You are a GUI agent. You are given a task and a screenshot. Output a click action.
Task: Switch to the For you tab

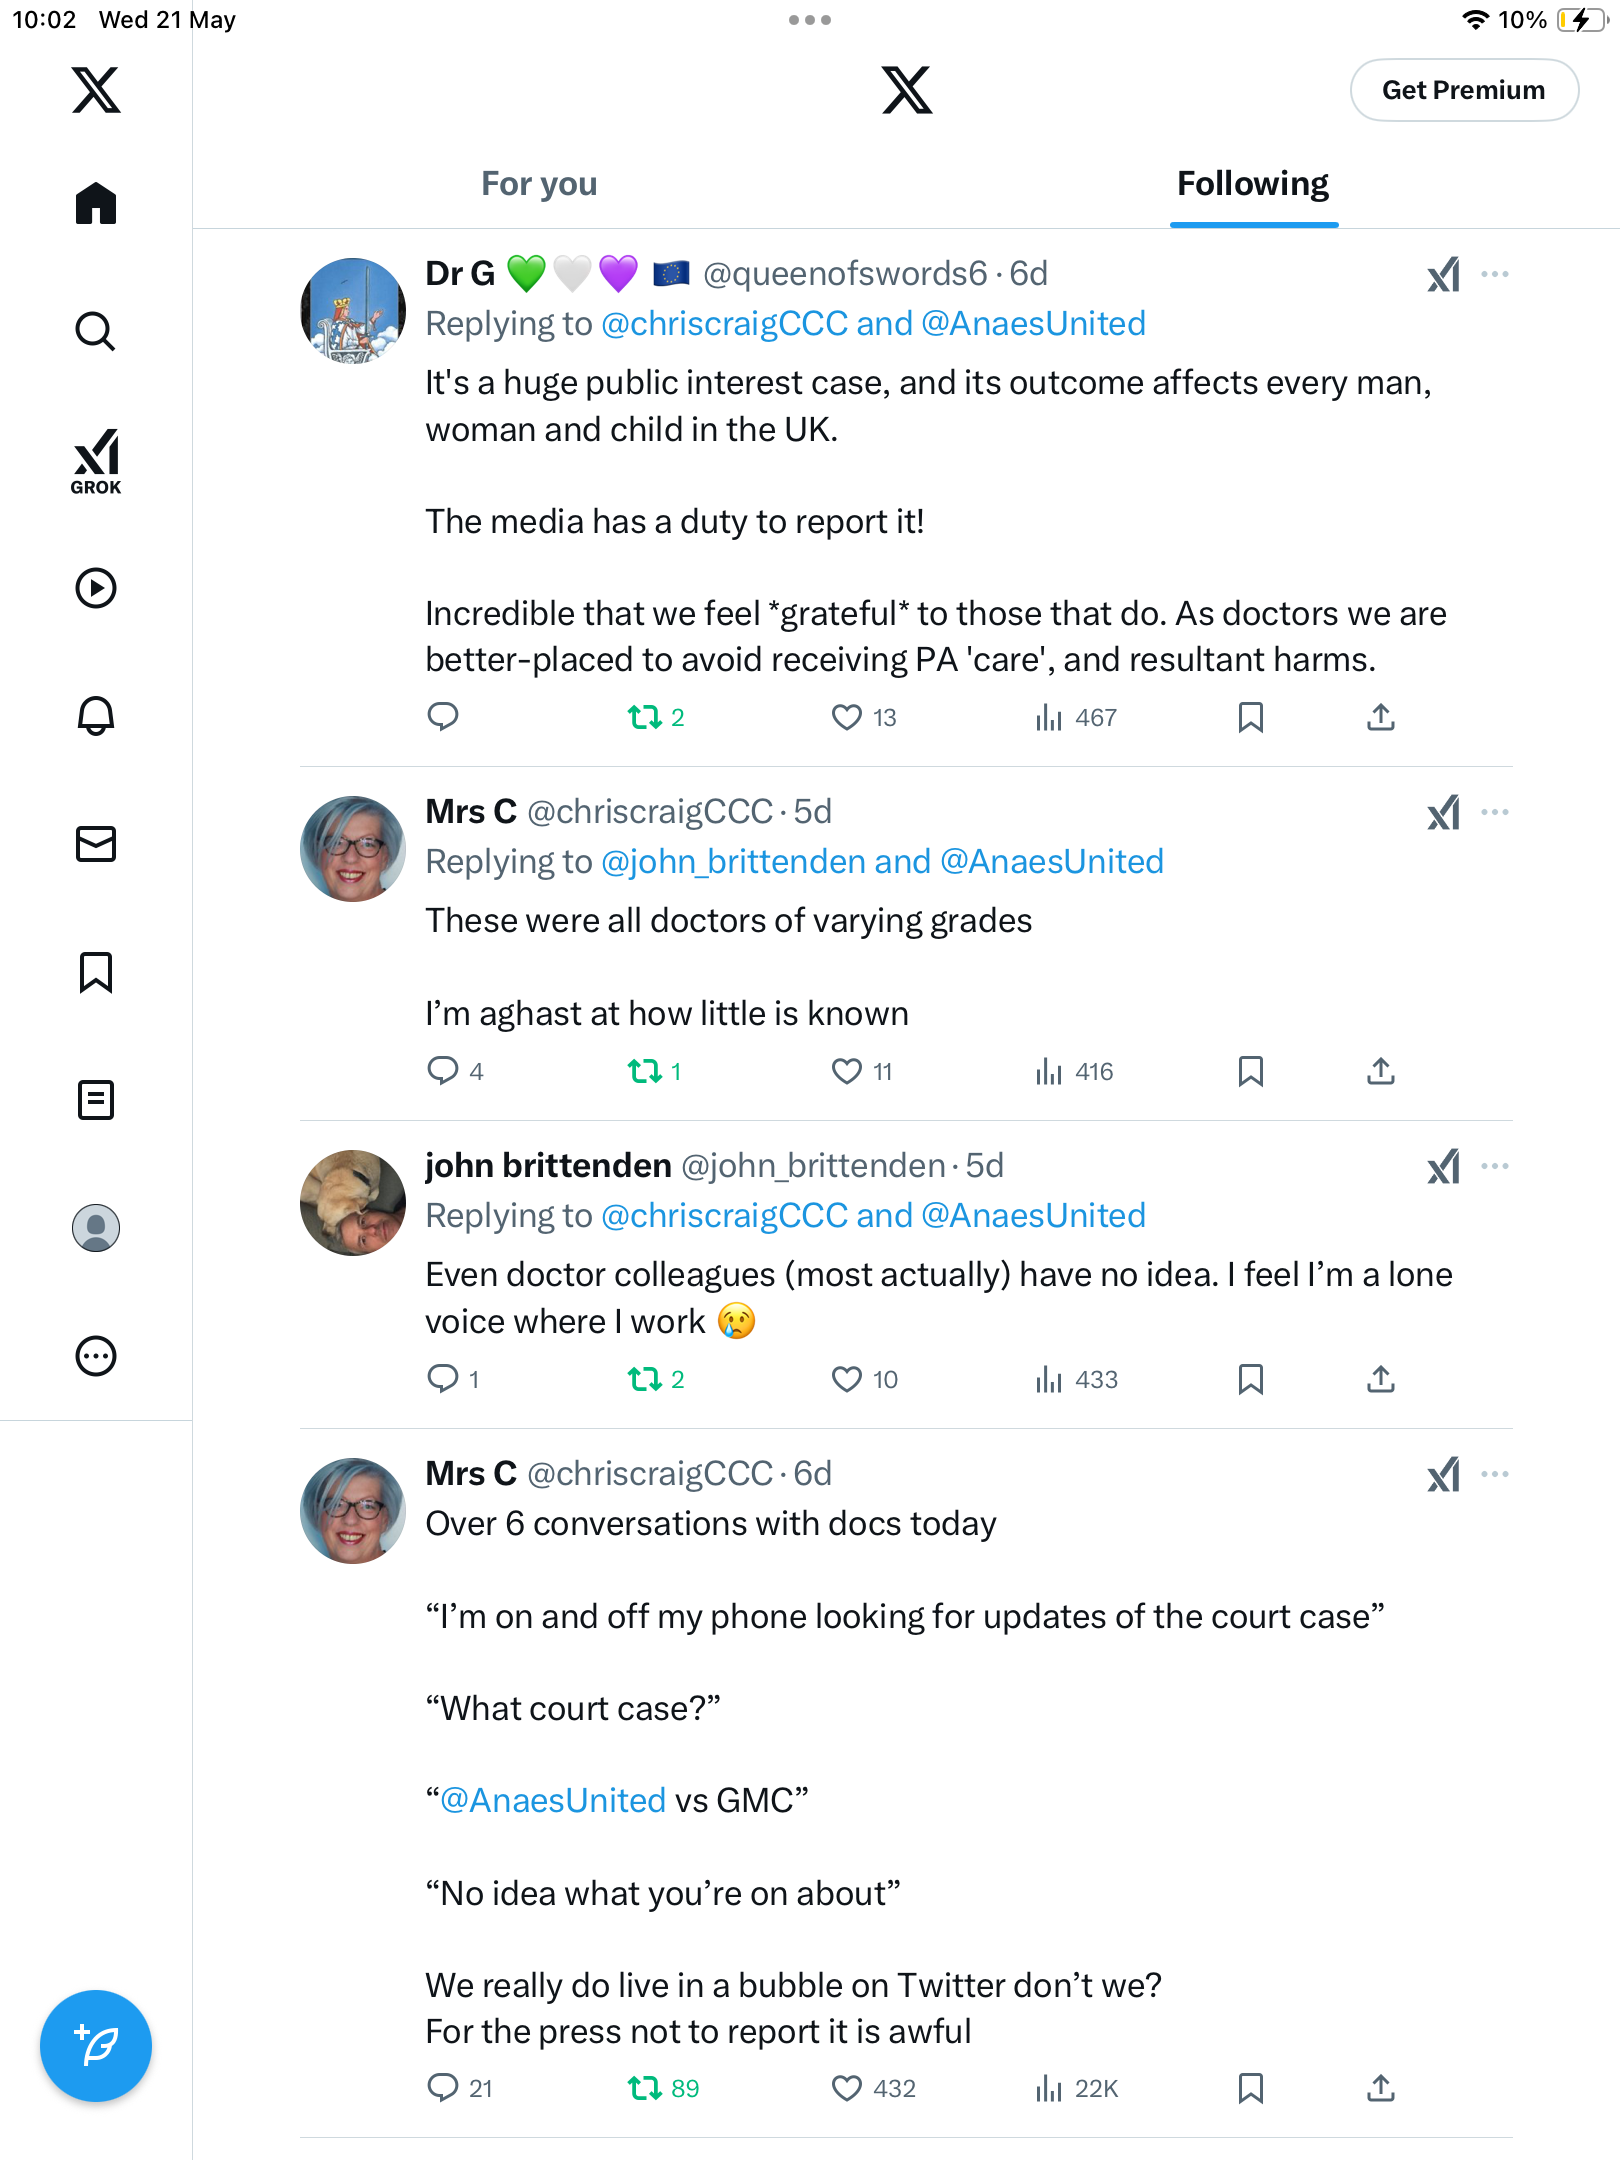(539, 184)
